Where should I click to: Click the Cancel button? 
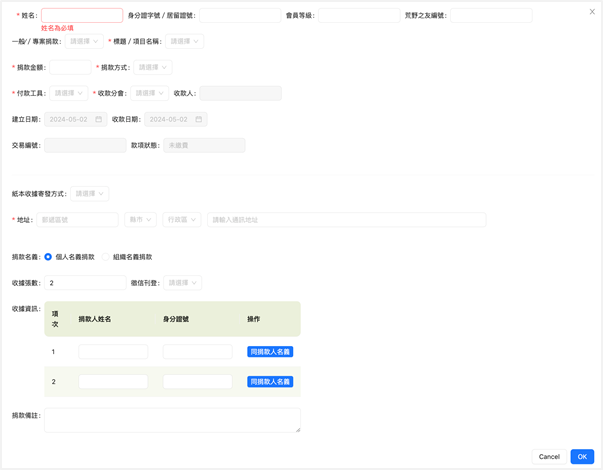[549, 456]
